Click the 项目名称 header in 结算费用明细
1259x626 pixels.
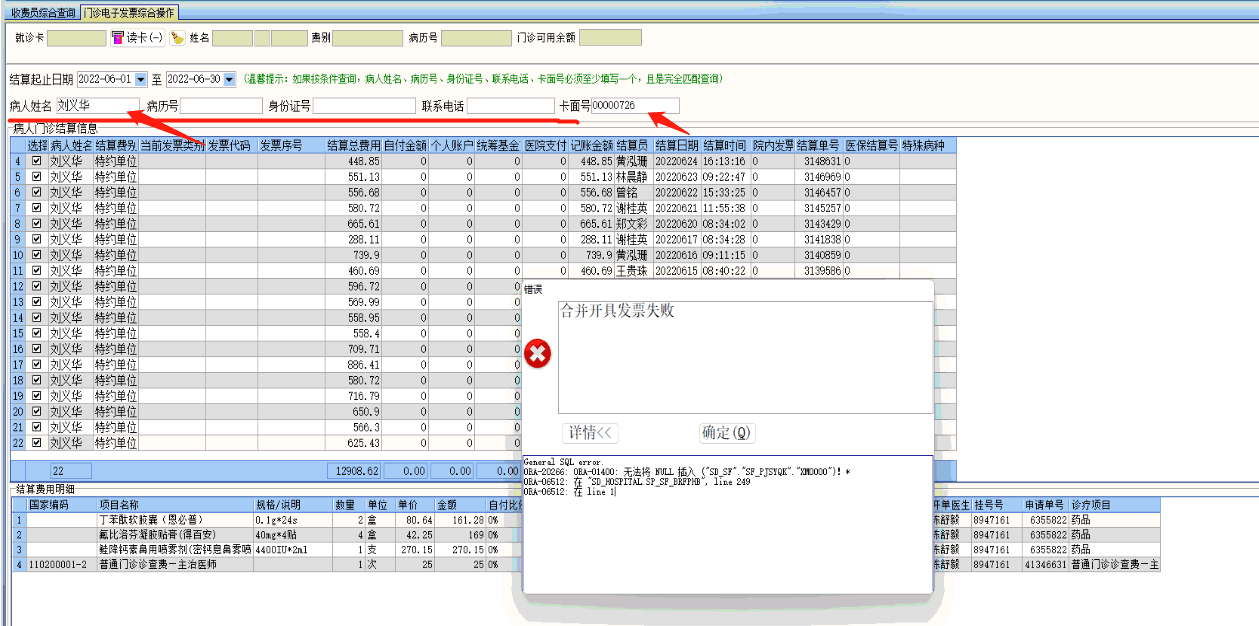(x=174, y=505)
